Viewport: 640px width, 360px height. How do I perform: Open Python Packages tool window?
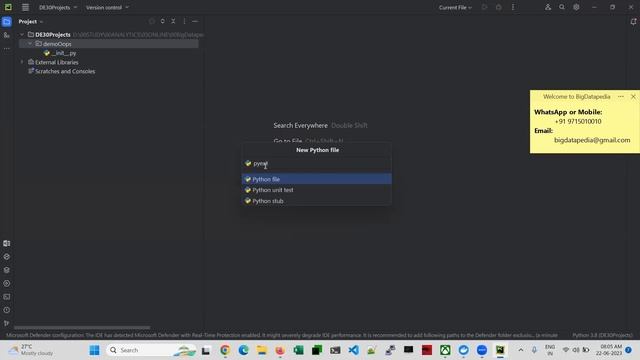click(7, 270)
